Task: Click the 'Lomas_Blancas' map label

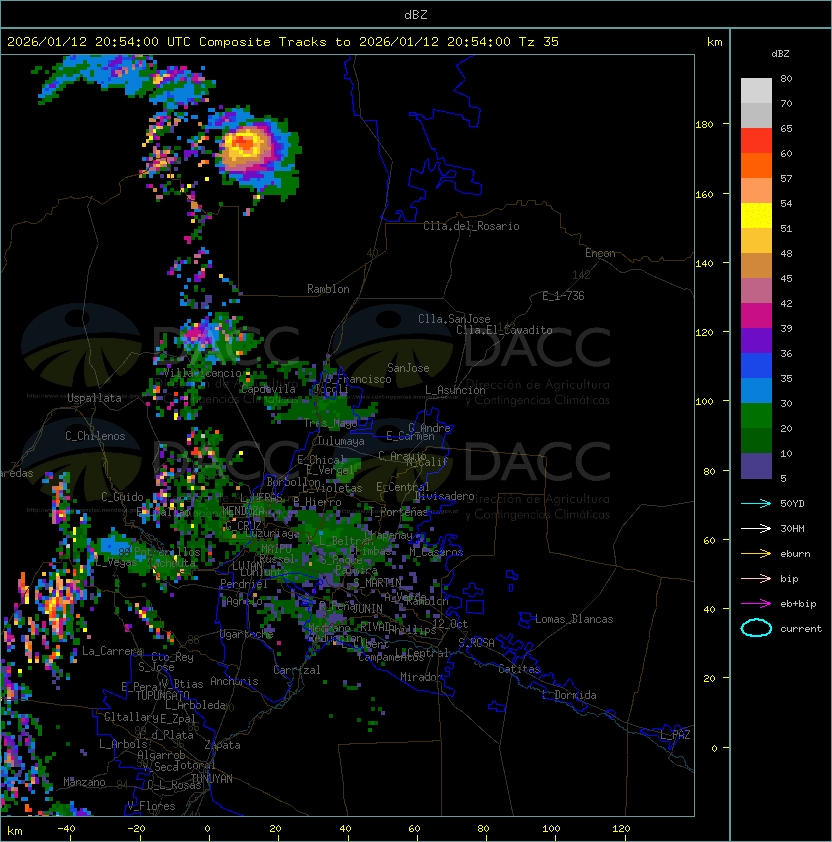Action: (x=574, y=619)
